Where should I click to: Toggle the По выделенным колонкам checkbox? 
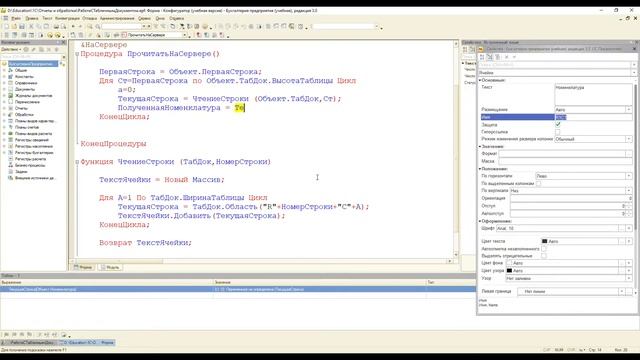pos(539,184)
